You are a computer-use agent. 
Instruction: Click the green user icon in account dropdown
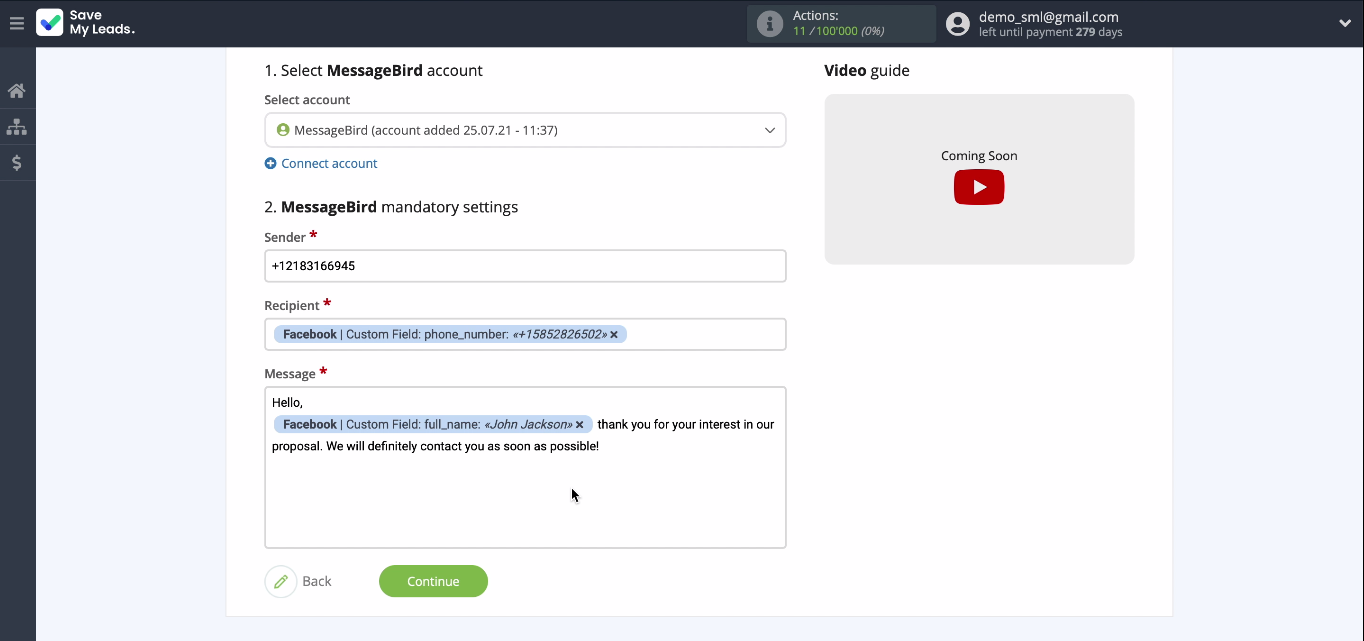(283, 130)
